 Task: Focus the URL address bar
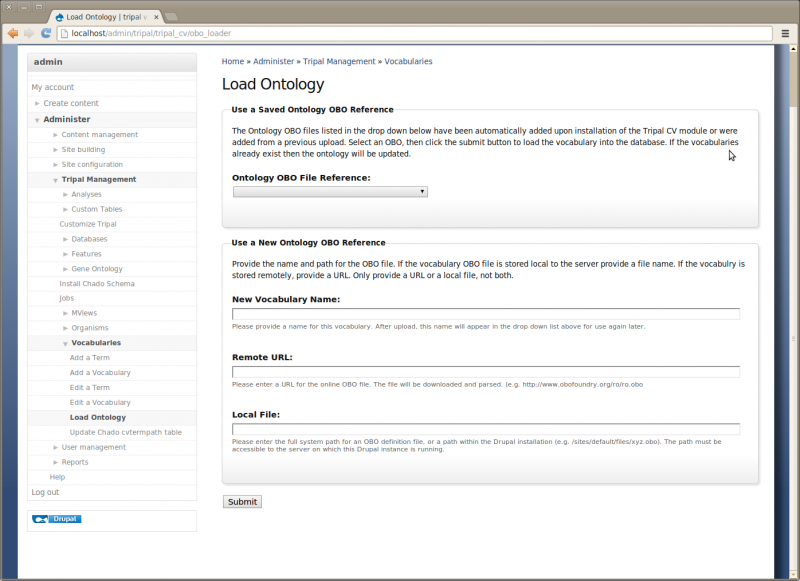[x=414, y=33]
